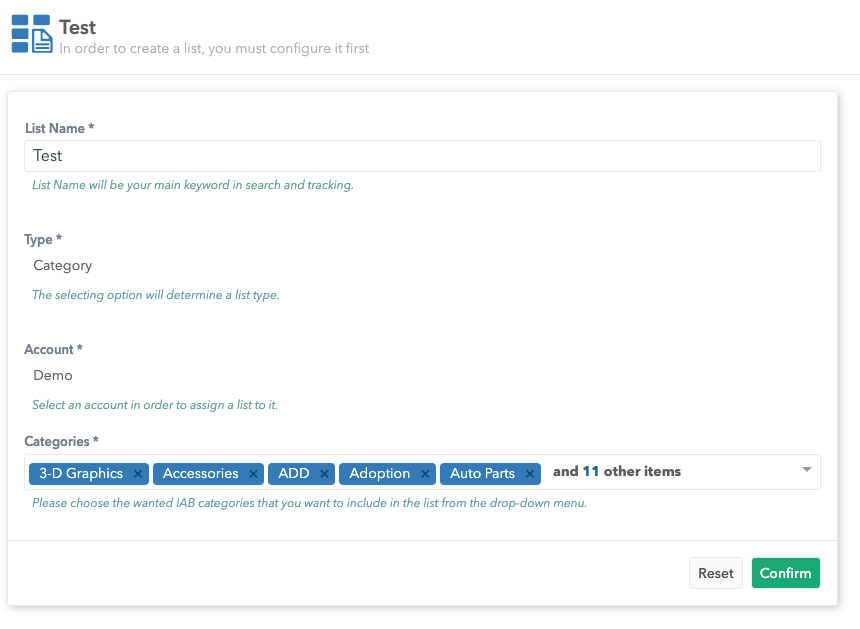This screenshot has width=860, height=629.
Task: Confirm the list configuration
Action: tap(785, 573)
